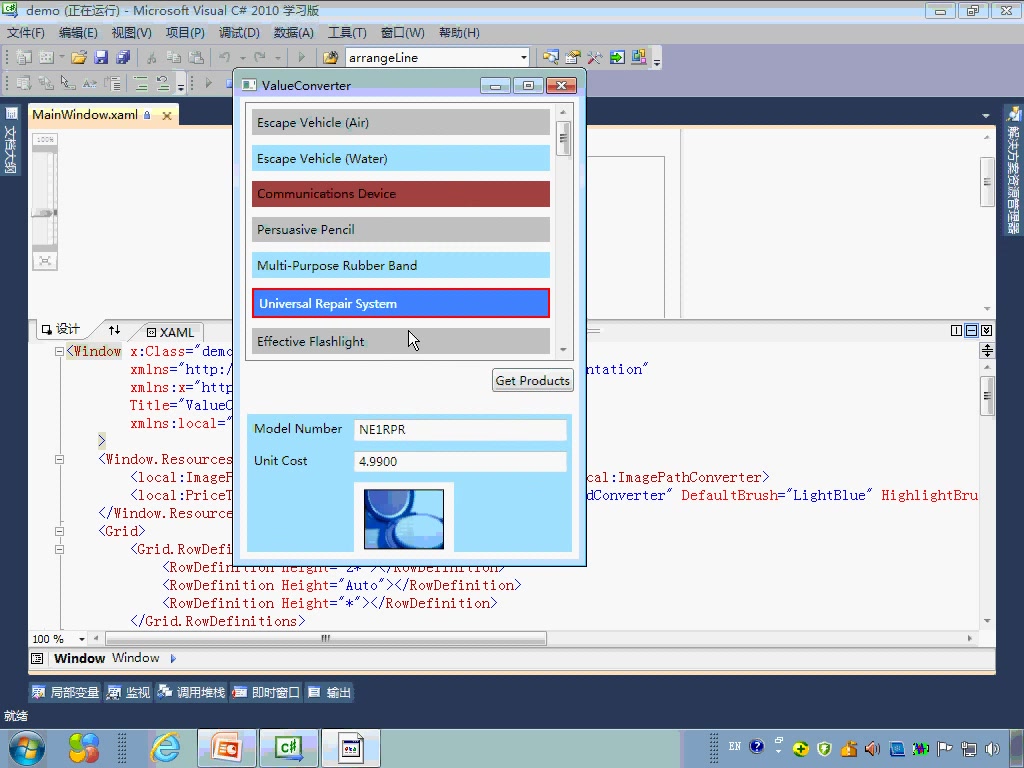Screen dimensions: 1024x768
Task: Collapse the Grid.RowDefinitions XAML node
Action: point(60,549)
